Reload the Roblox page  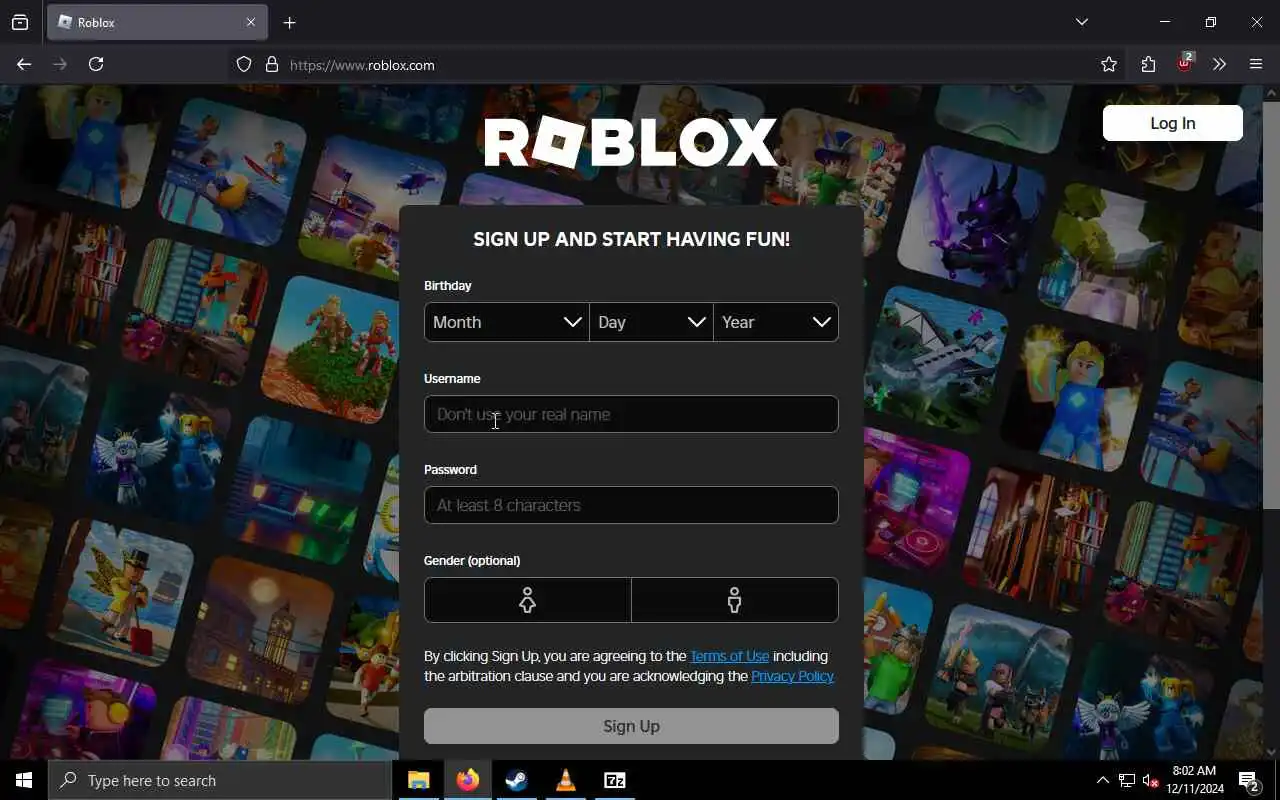[96, 64]
